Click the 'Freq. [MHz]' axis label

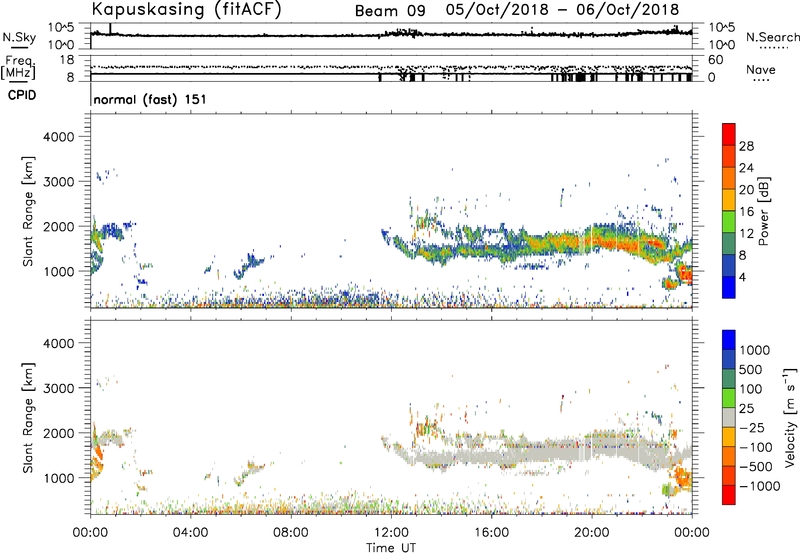point(19,67)
